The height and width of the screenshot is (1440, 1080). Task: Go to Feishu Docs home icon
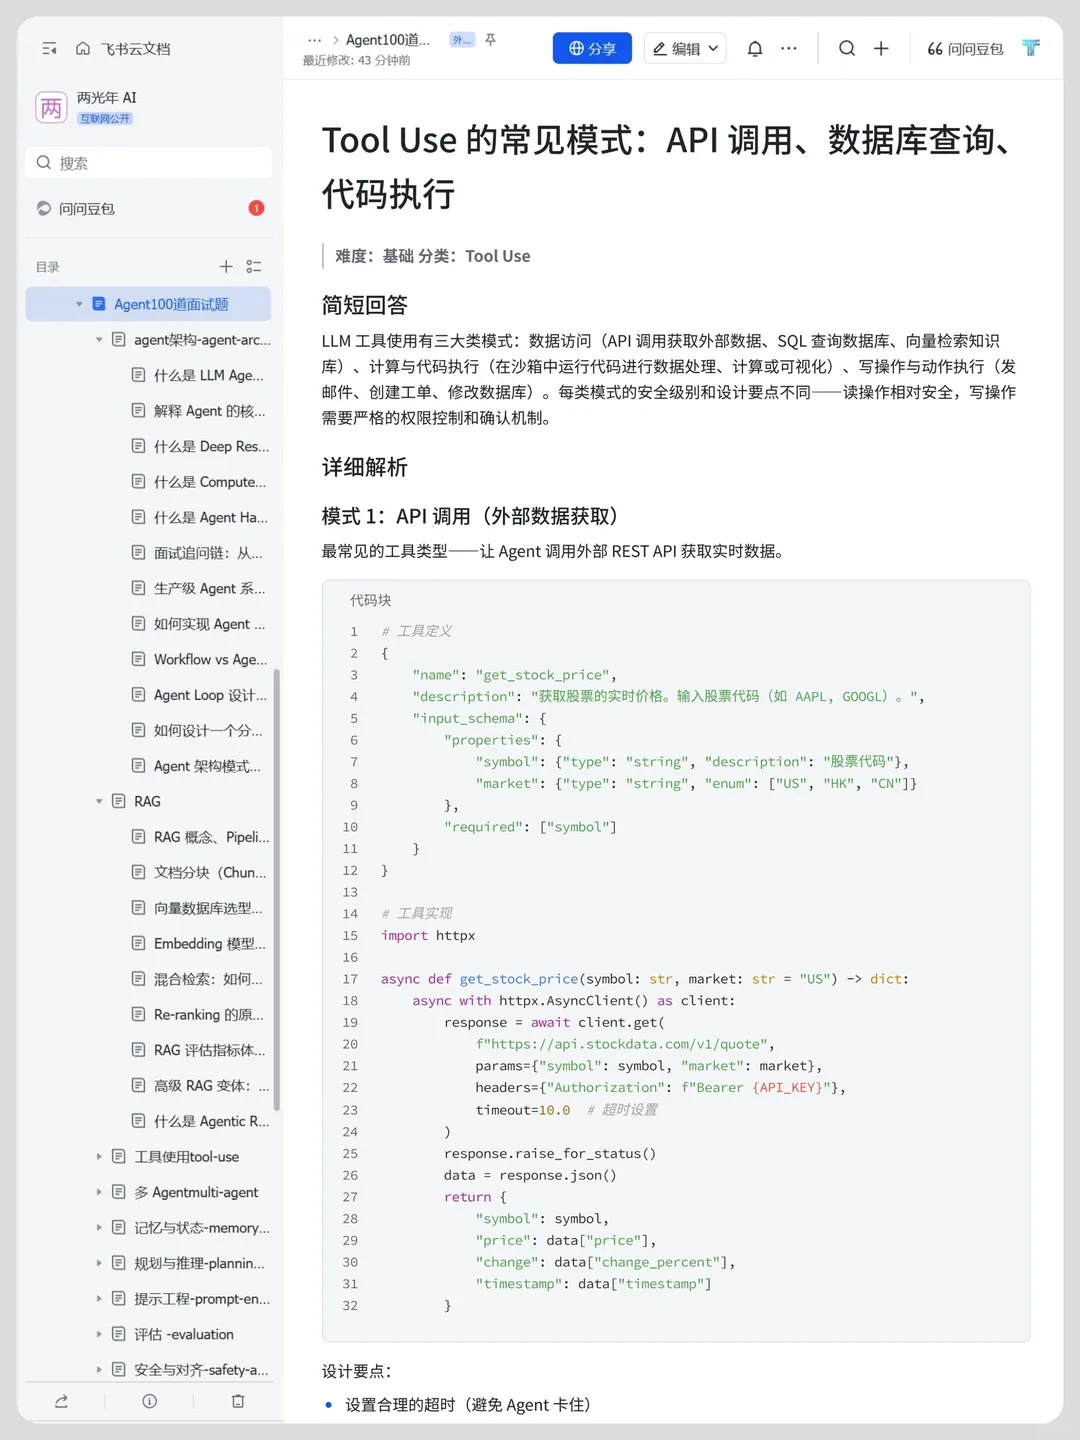[x=83, y=49]
